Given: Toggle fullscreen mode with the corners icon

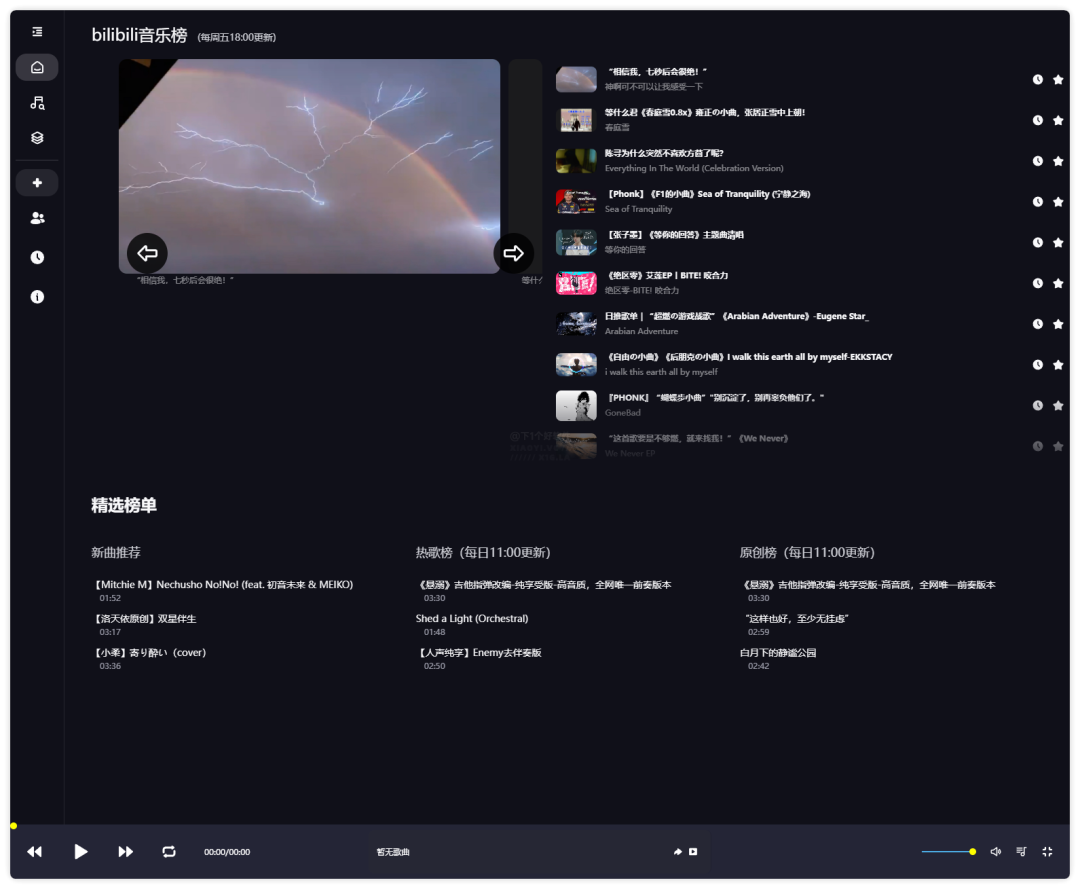Looking at the screenshot, I should (x=1046, y=851).
